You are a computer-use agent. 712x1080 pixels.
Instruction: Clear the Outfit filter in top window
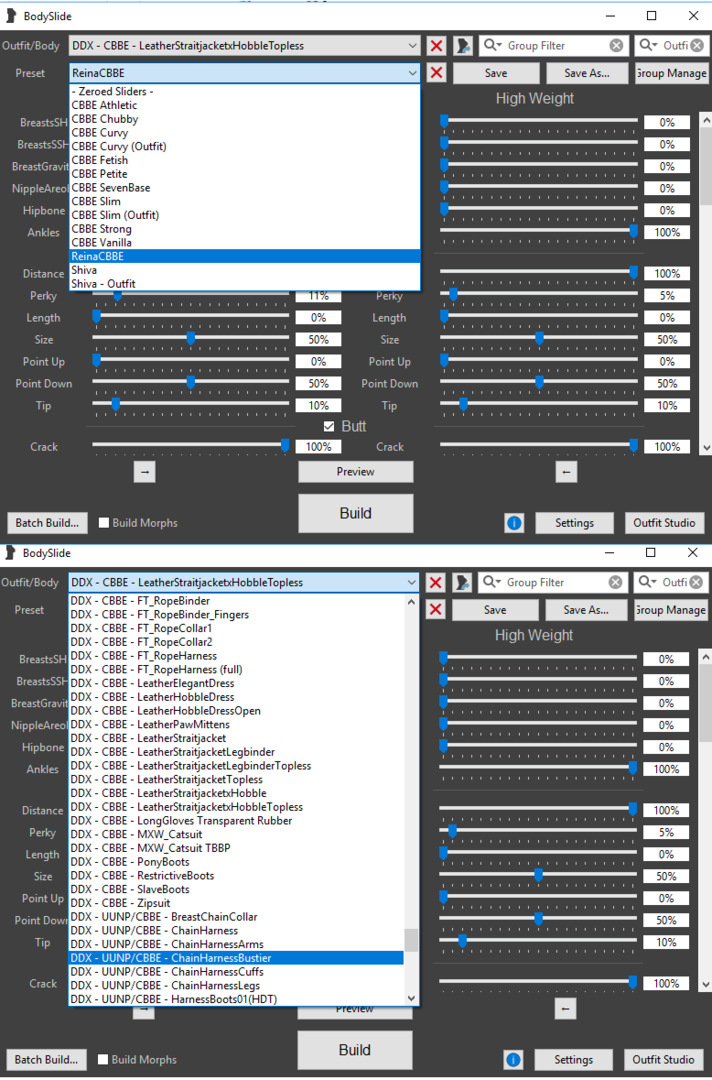click(x=697, y=45)
